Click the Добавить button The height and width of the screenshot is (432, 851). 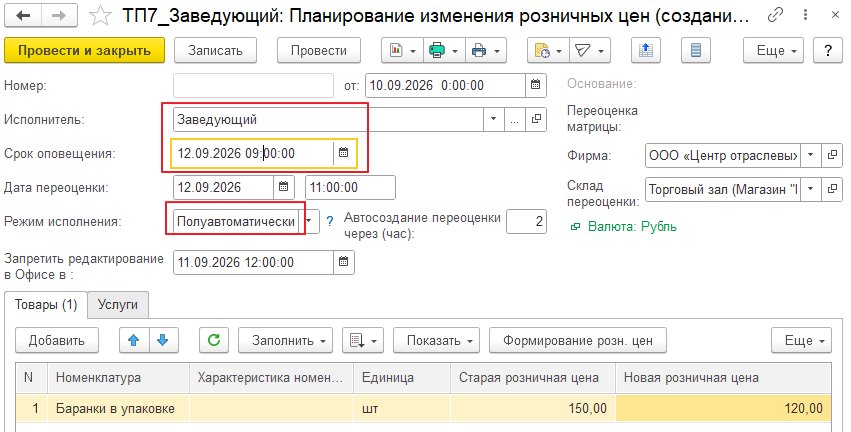click(56, 340)
